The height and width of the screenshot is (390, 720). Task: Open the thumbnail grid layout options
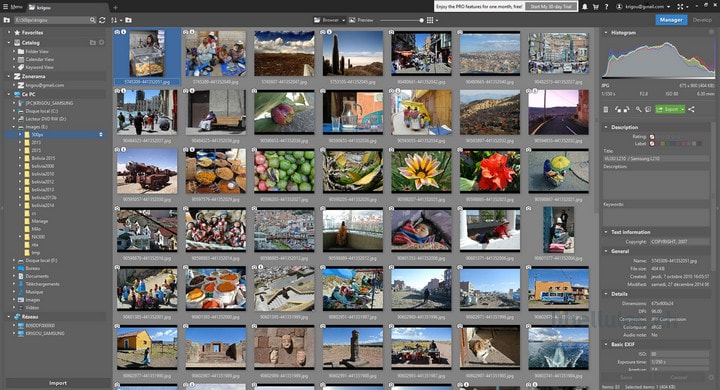pyautogui.click(x=432, y=20)
